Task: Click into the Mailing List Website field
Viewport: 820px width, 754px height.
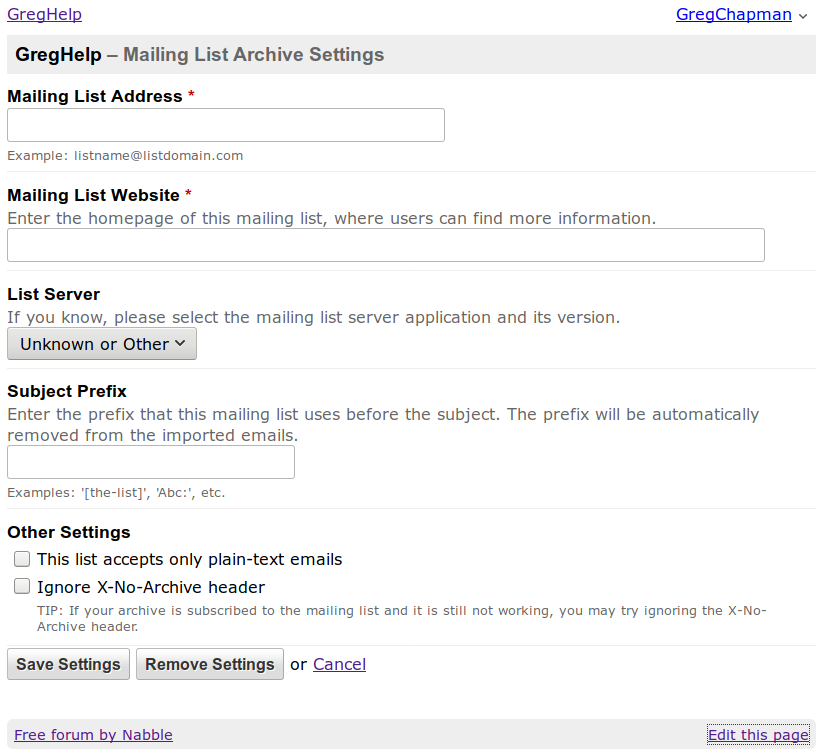Action: [x=385, y=245]
